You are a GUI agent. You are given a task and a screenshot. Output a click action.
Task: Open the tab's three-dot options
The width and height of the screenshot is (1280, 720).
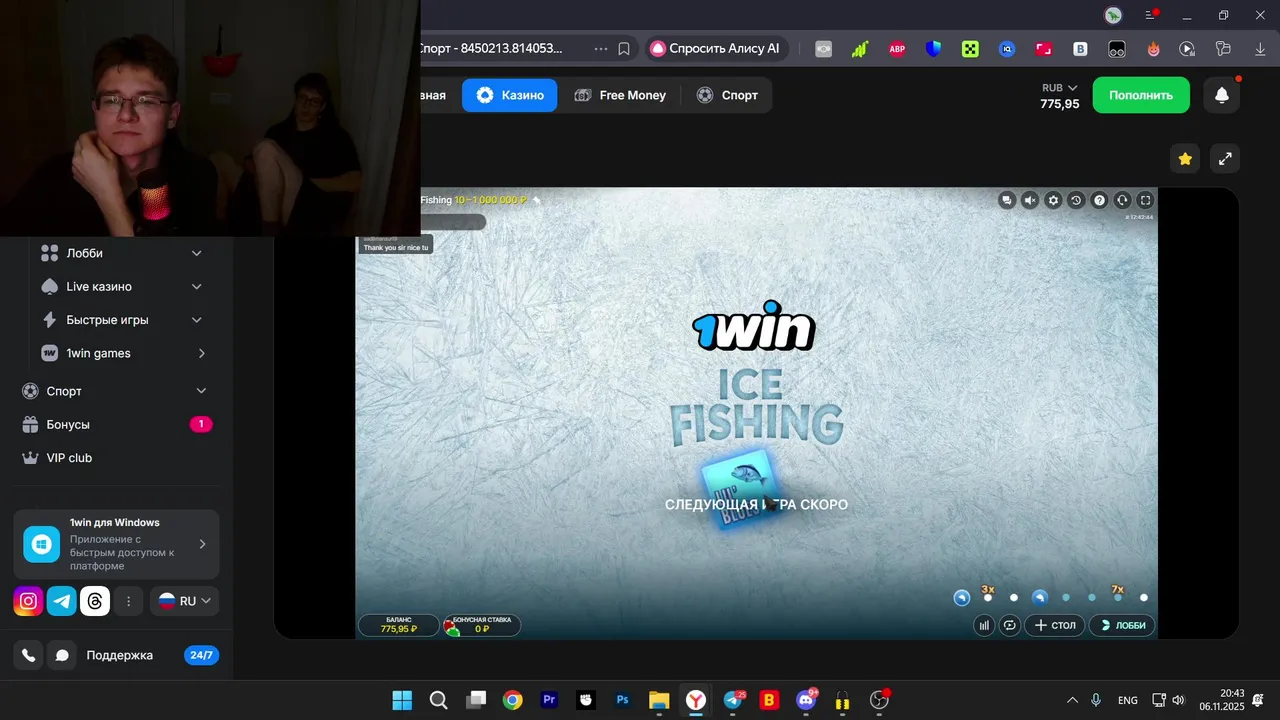point(601,48)
